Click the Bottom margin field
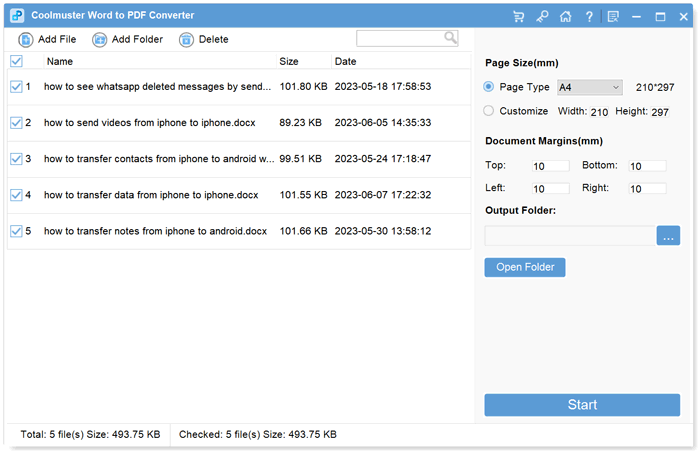 click(647, 166)
